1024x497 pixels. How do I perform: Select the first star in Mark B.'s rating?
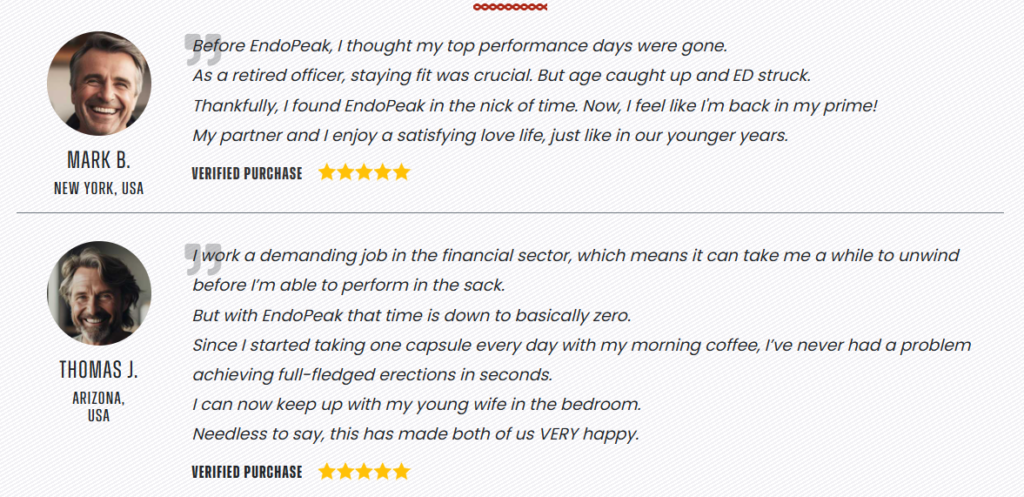(x=327, y=172)
